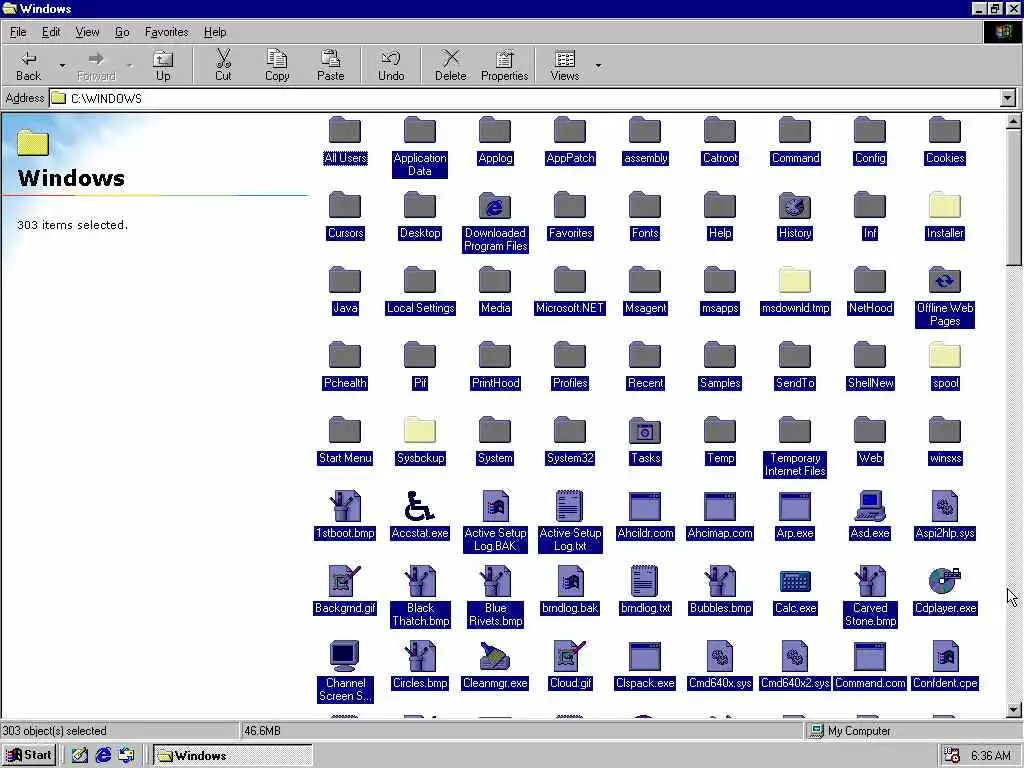Open the File menu
Image resolution: width=1024 pixels, height=768 pixels.
(x=18, y=32)
